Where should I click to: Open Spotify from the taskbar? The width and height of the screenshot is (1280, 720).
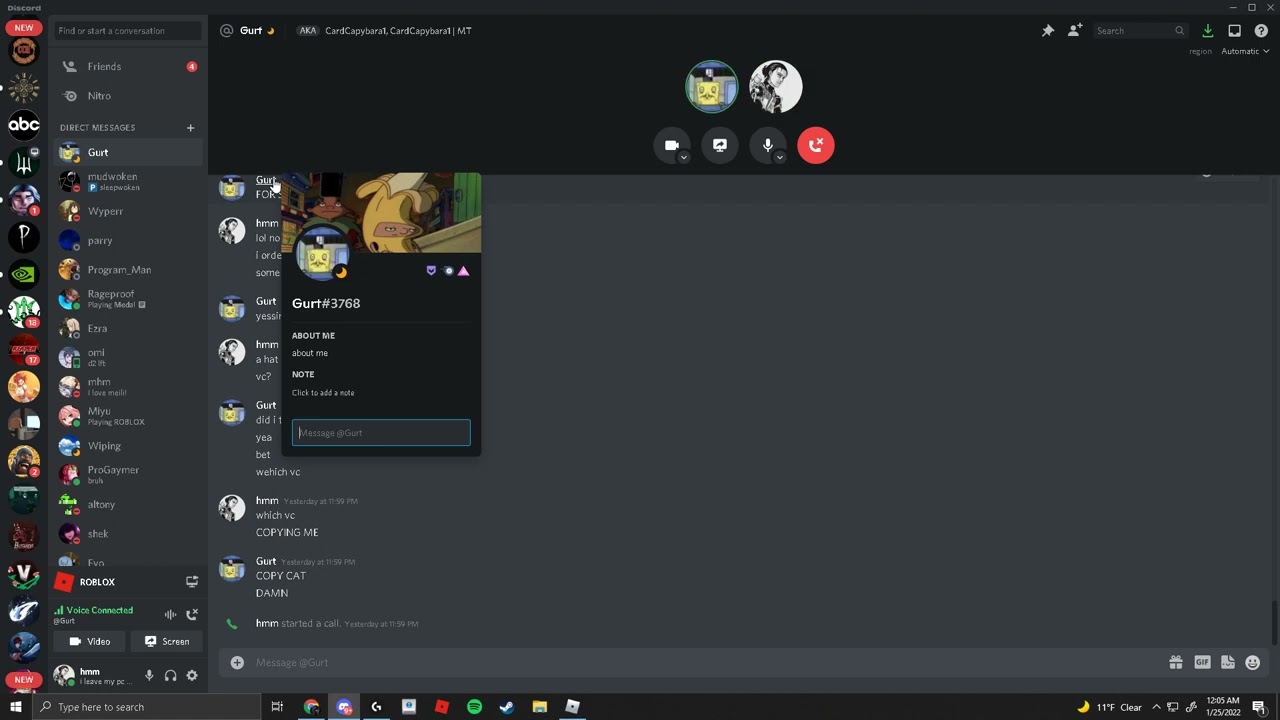[x=474, y=707]
